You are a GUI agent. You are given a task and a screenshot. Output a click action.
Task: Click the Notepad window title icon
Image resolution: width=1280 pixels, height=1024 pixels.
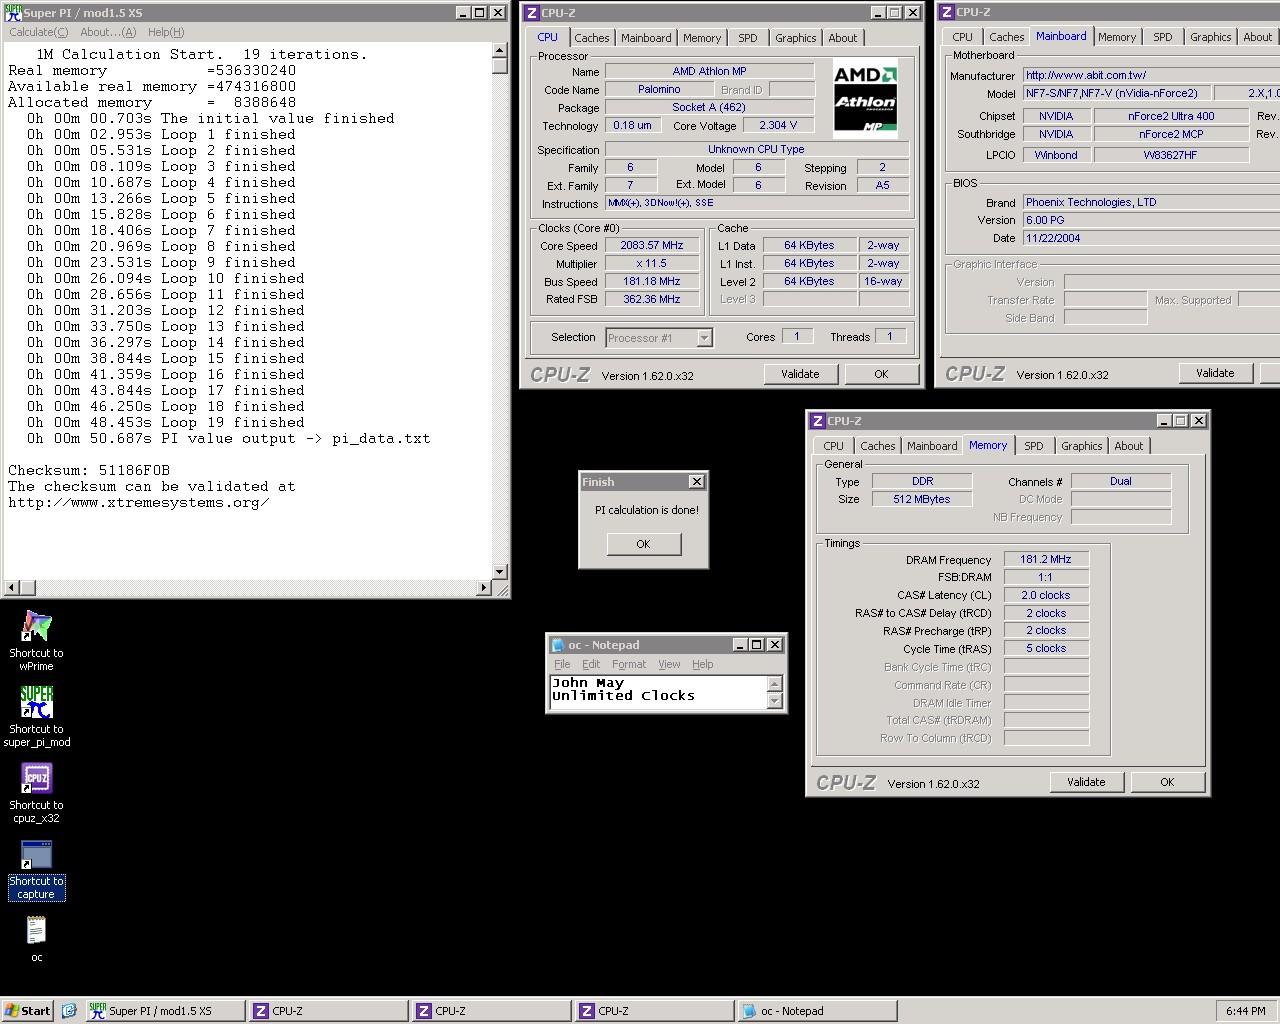pos(558,645)
